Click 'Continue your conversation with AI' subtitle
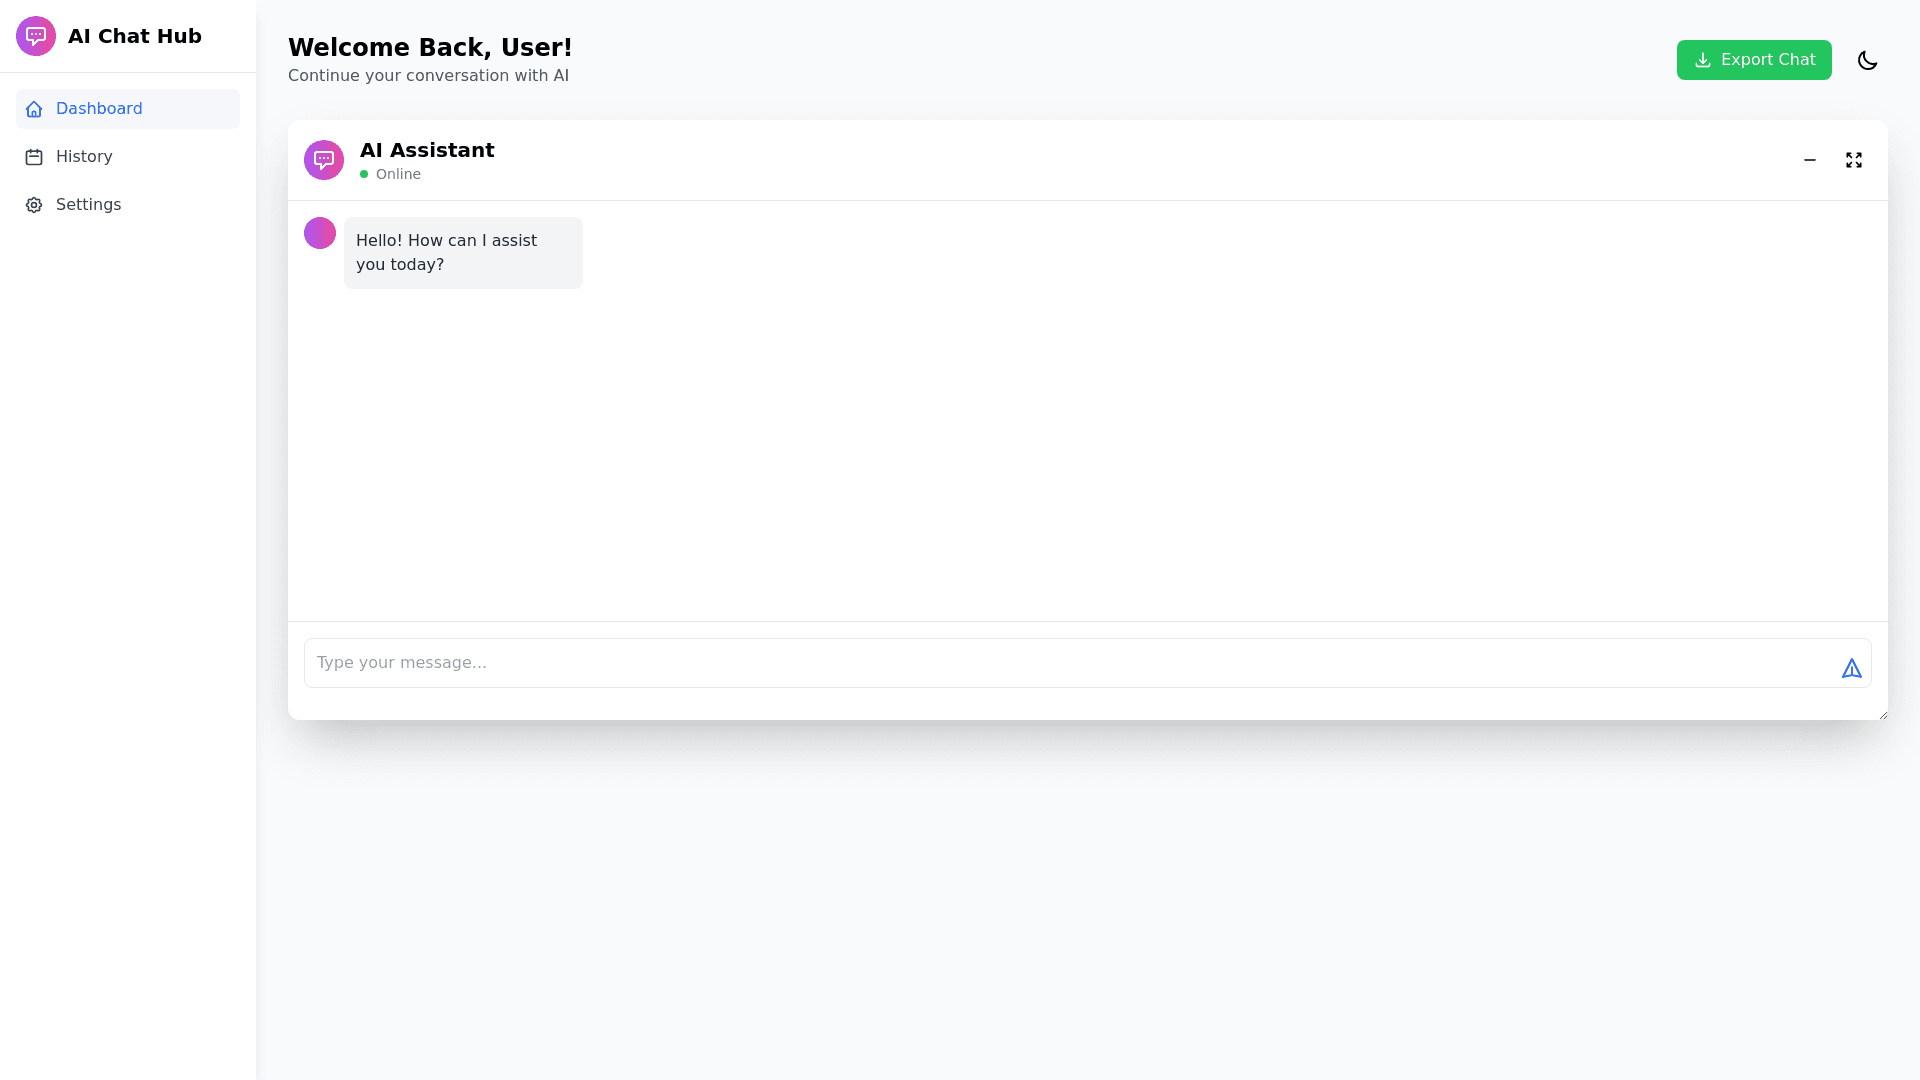The width and height of the screenshot is (1920, 1080). tap(428, 76)
